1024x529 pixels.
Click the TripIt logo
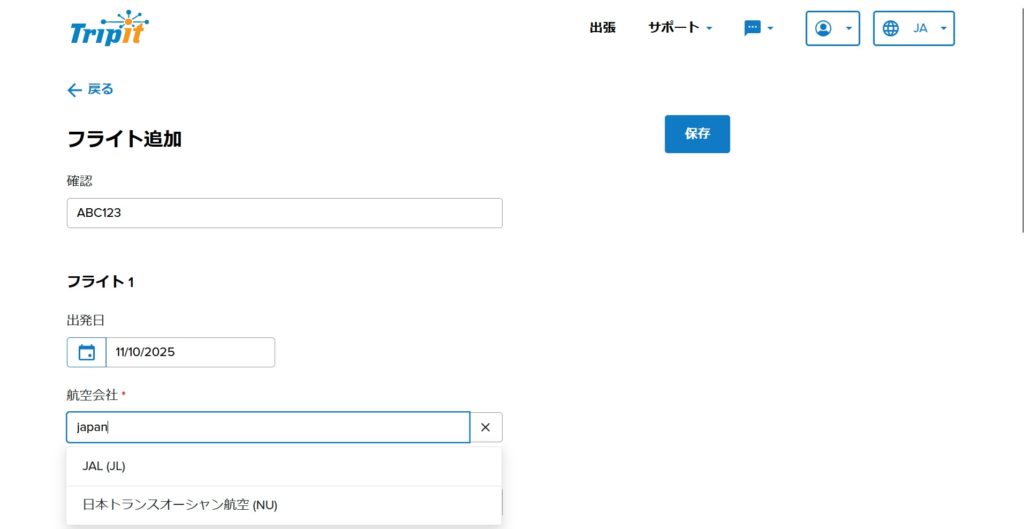point(109,28)
